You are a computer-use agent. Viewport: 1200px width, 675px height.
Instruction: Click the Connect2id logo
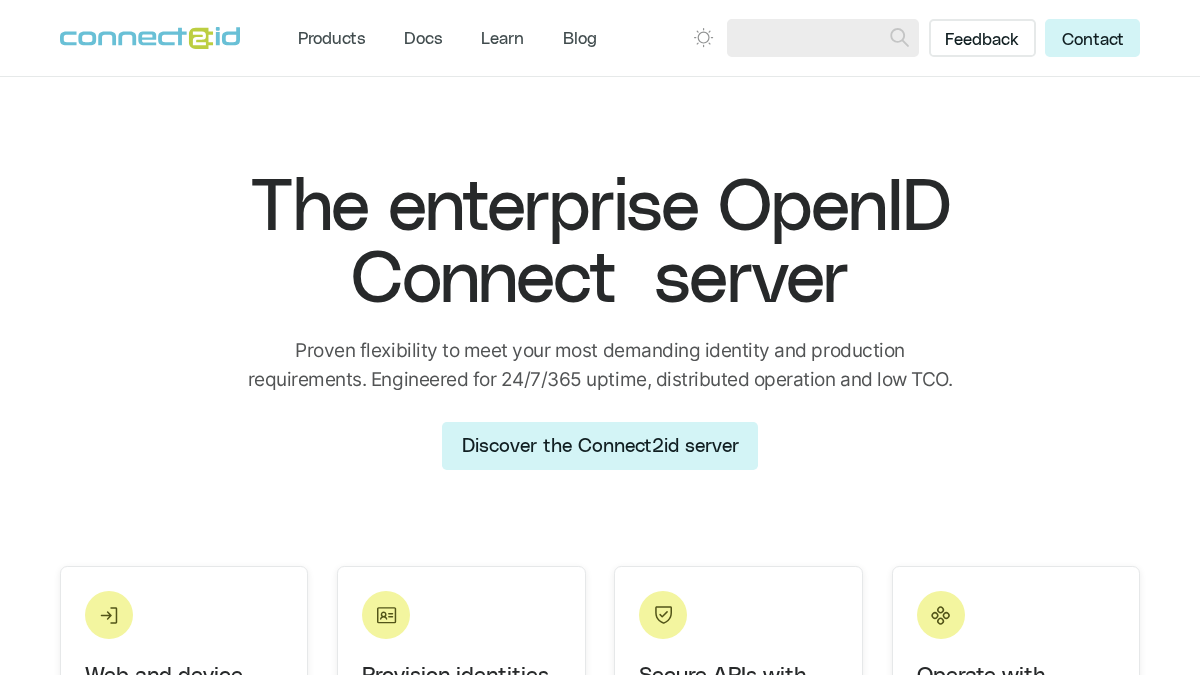pyautogui.click(x=150, y=38)
